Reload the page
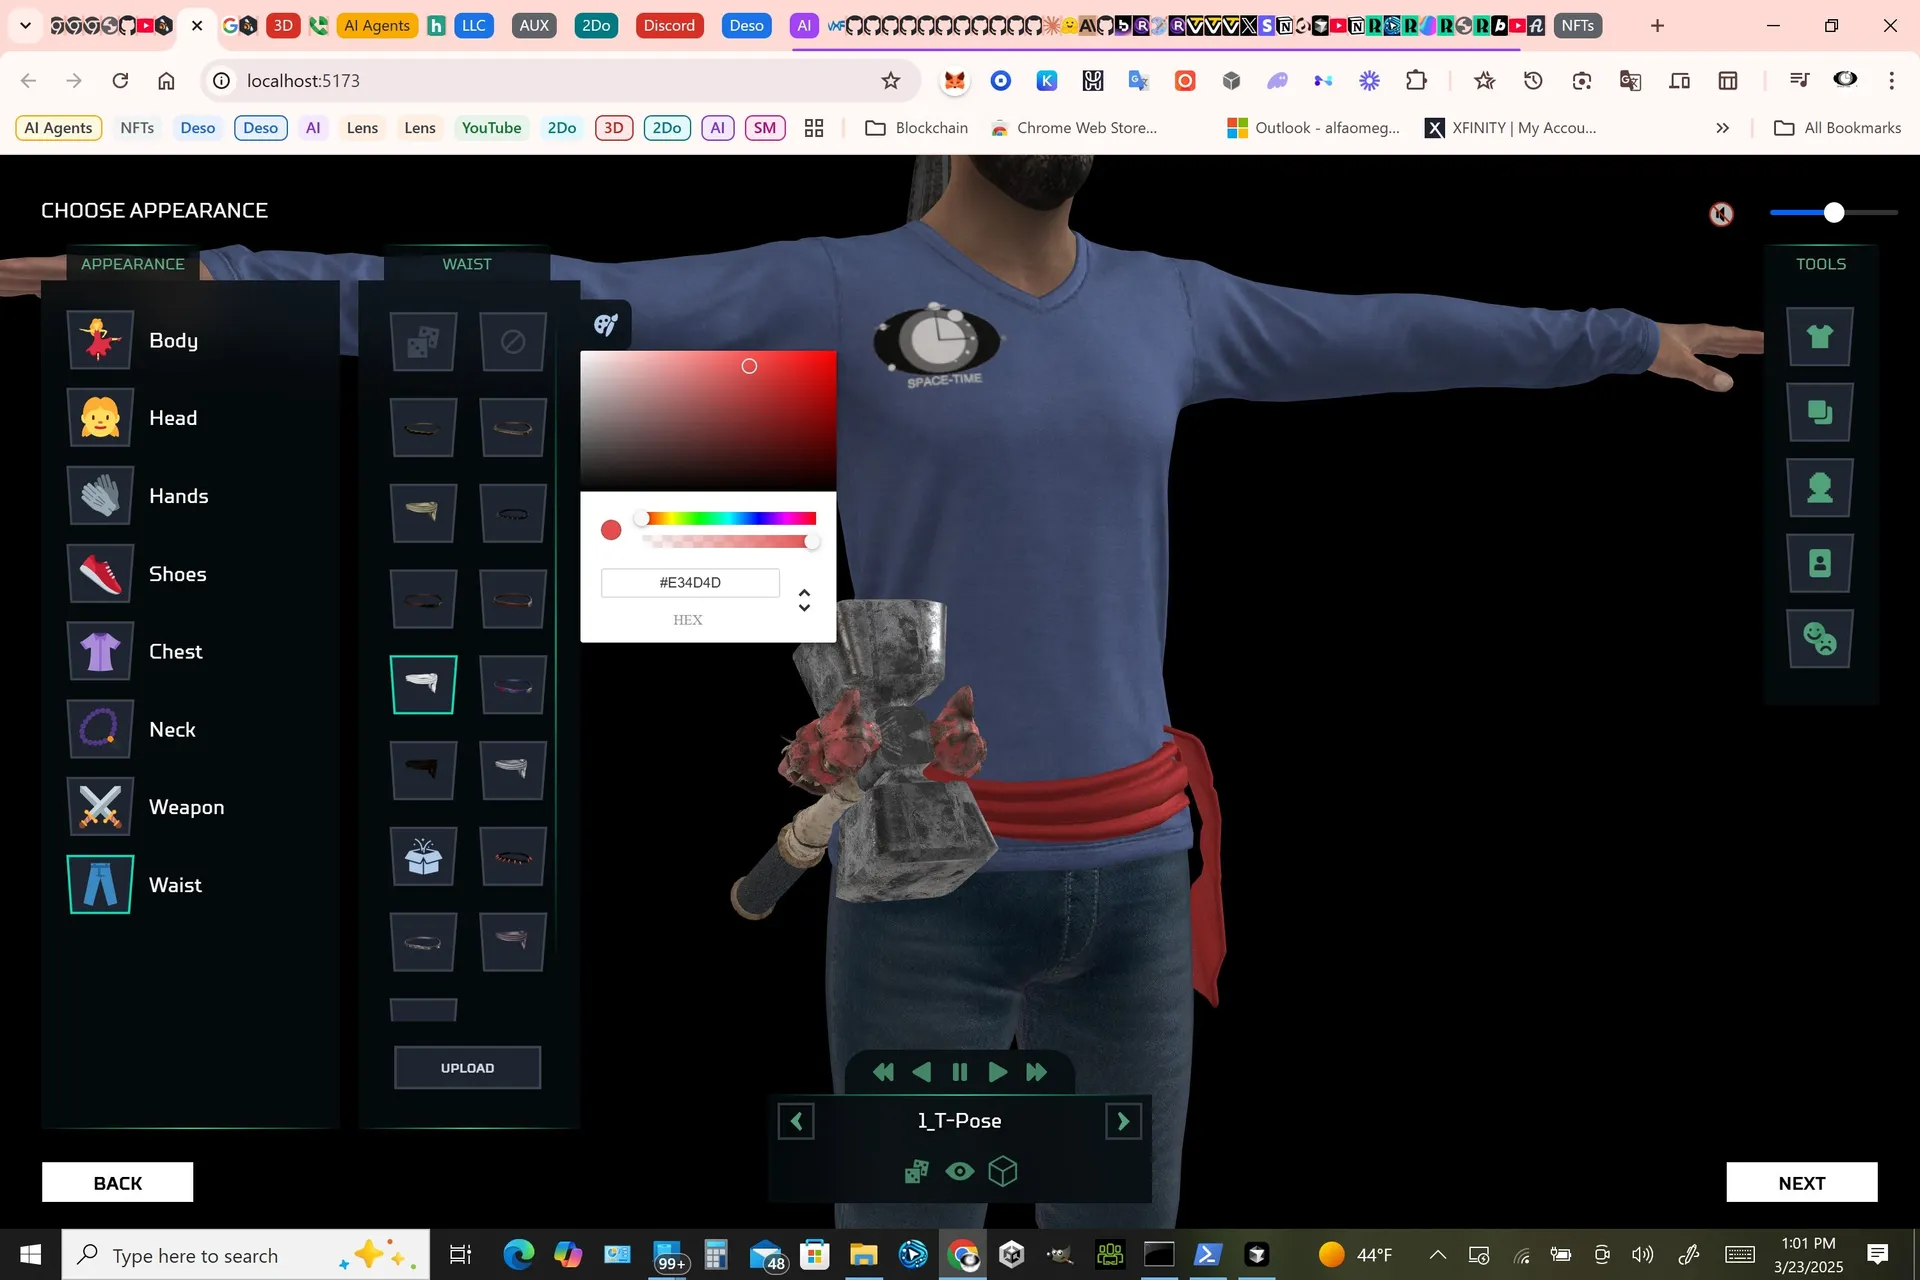Screen dimensions: 1920x1280 coord(120,81)
